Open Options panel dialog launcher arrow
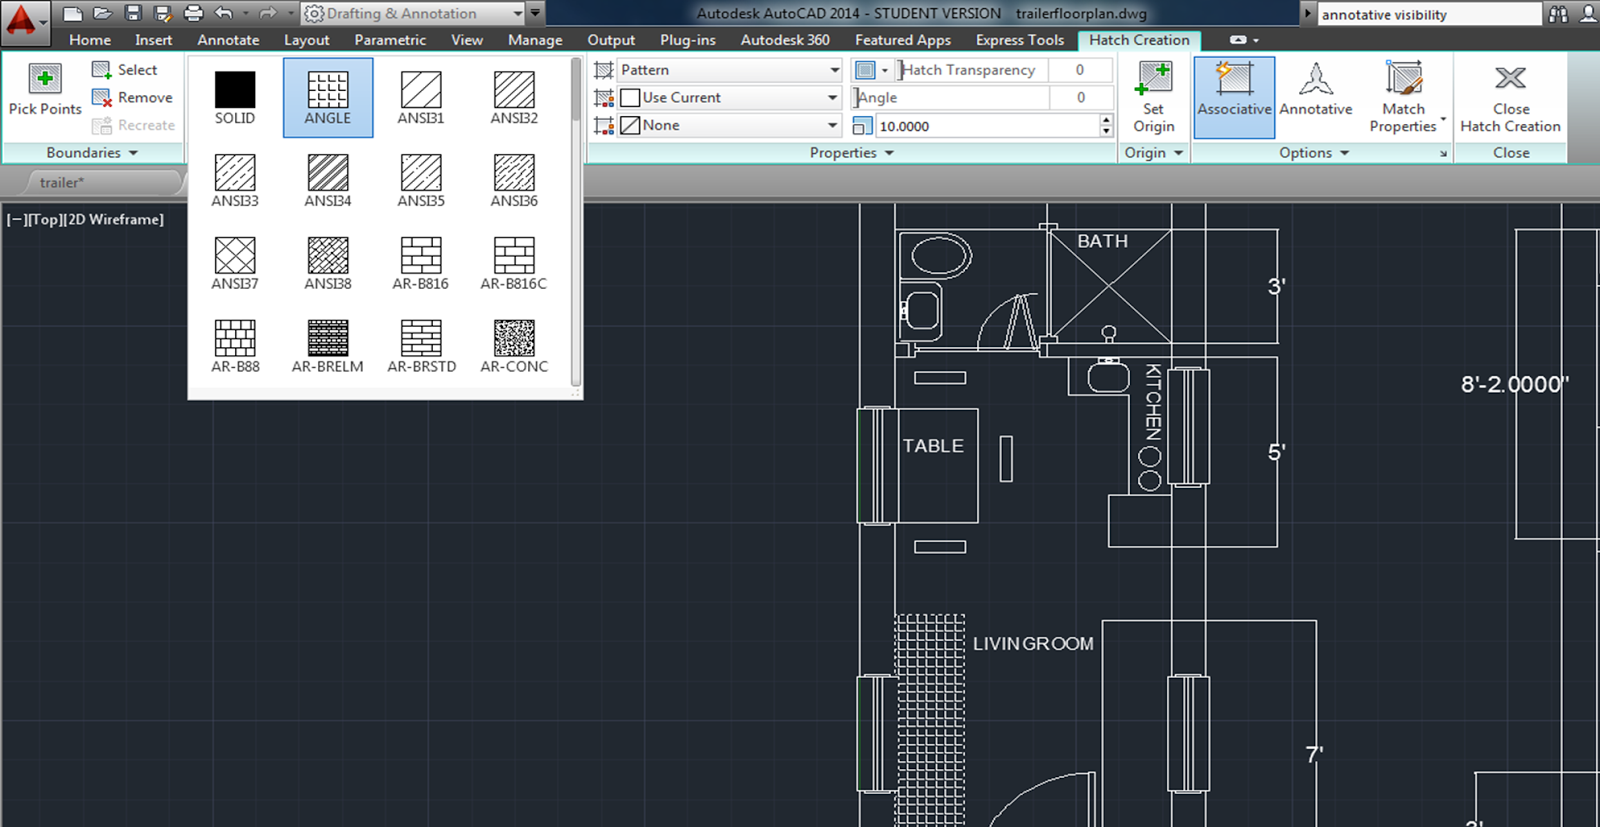The image size is (1600, 827). point(1443,153)
